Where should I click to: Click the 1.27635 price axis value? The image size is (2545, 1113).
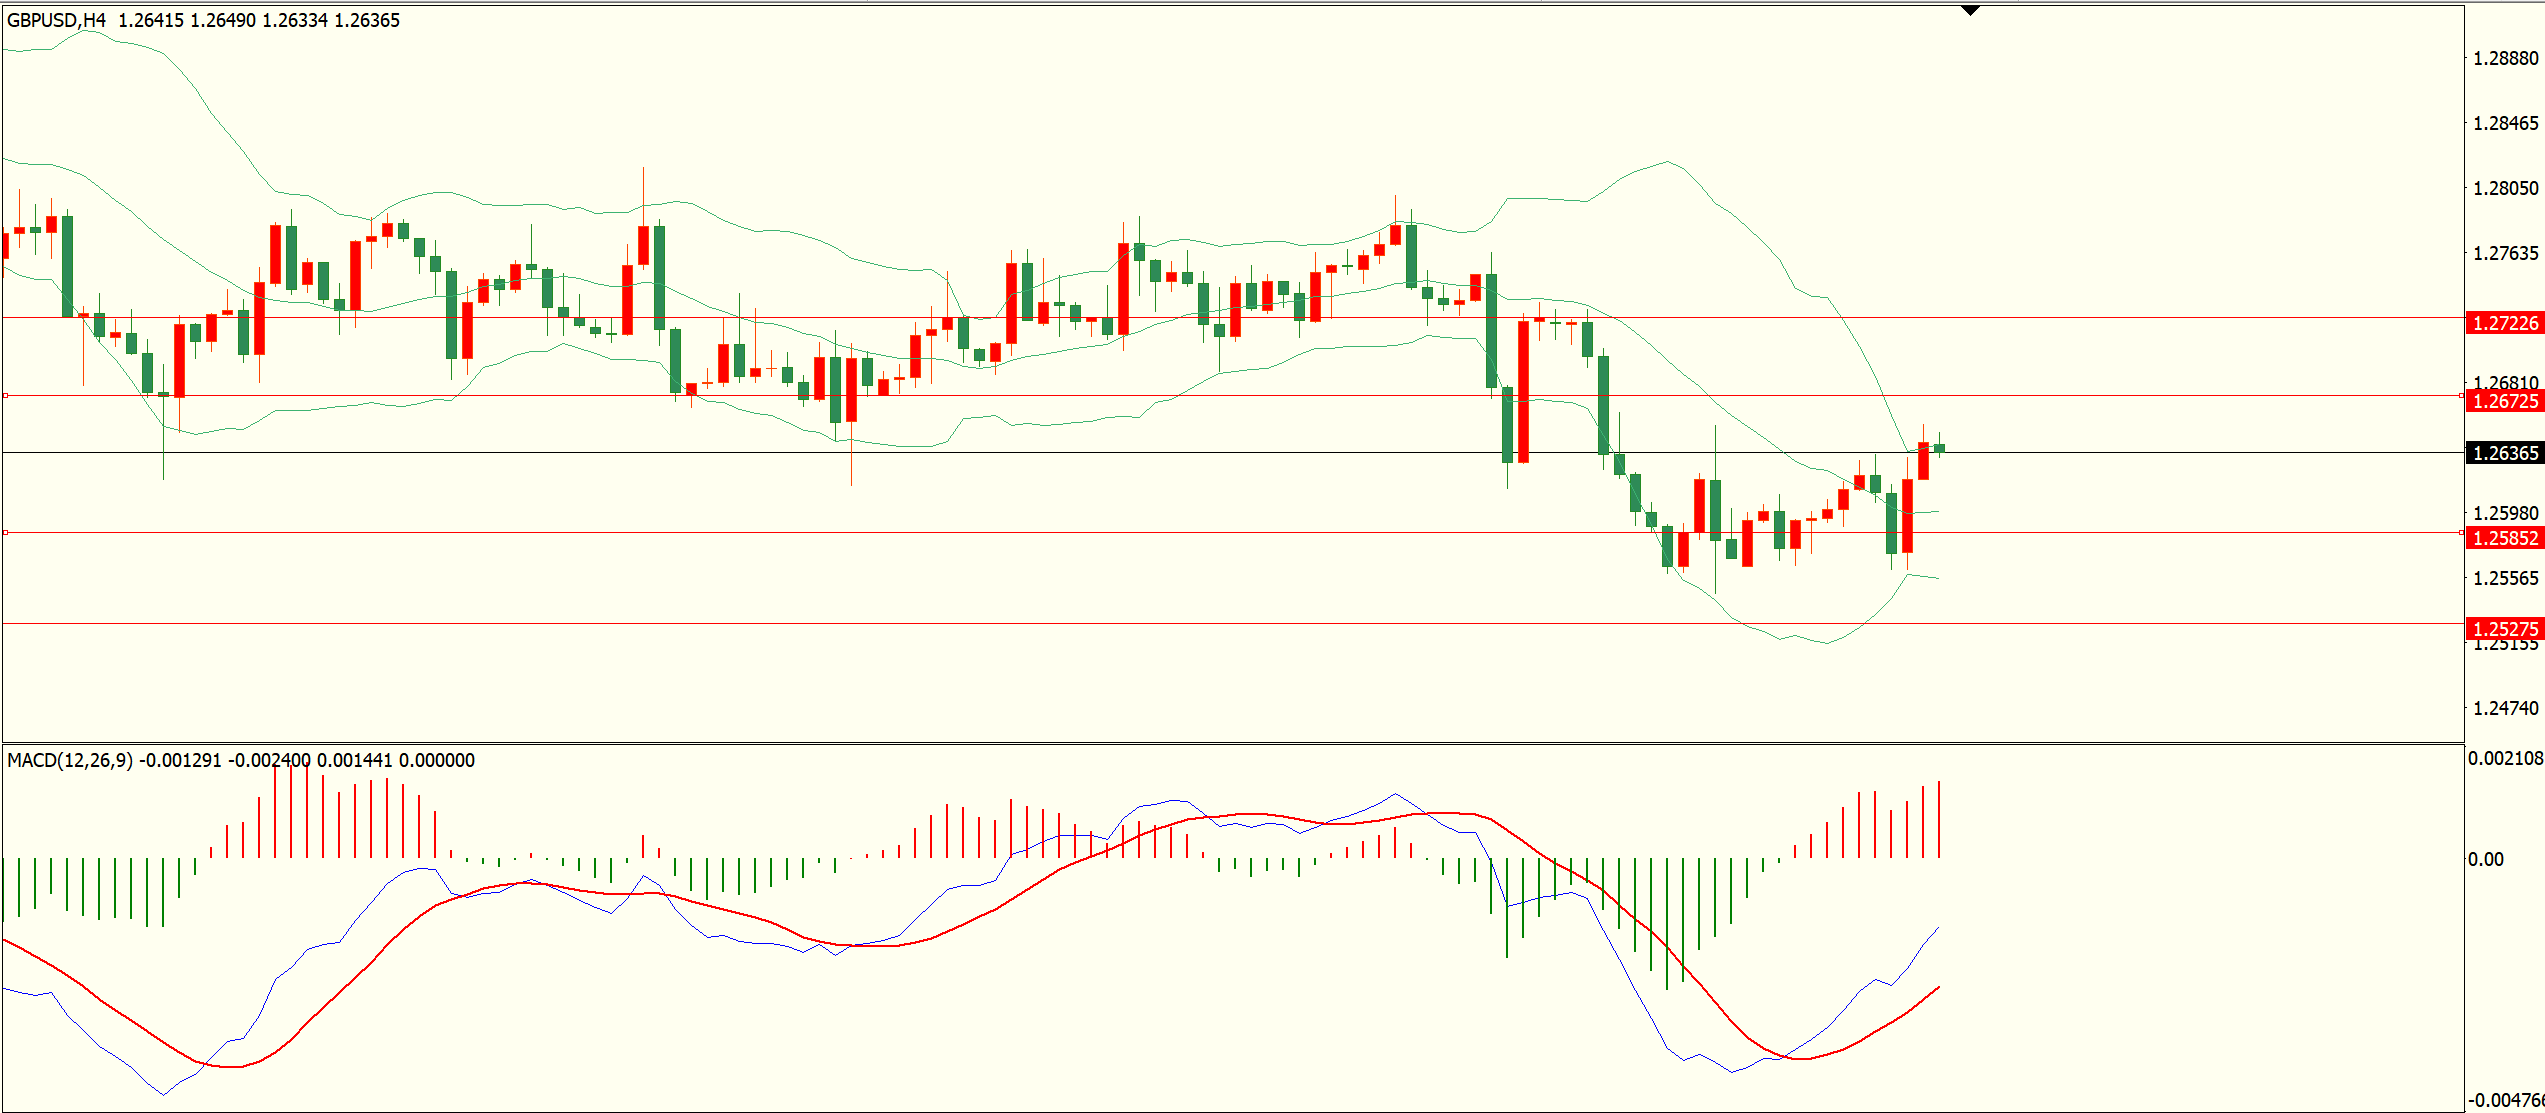(x=2505, y=253)
